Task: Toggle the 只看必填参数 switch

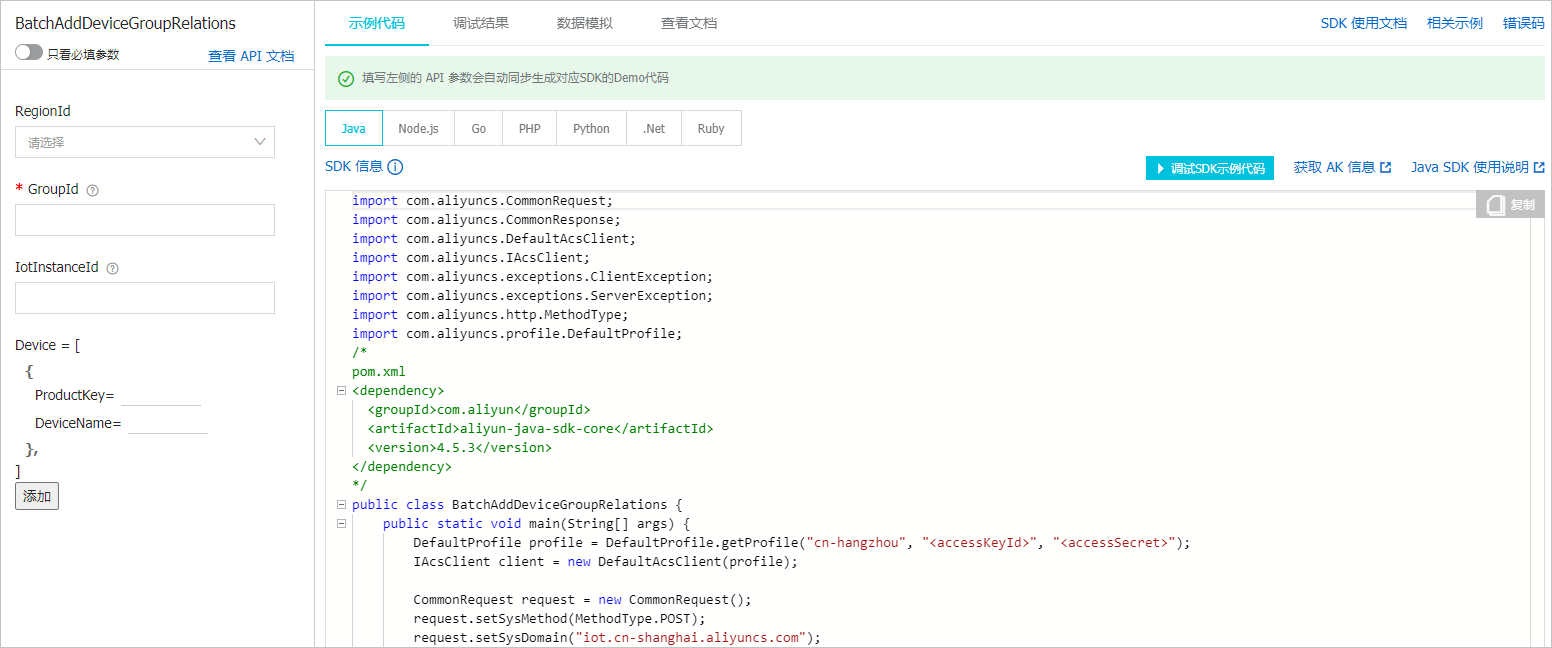Action: tap(29, 53)
